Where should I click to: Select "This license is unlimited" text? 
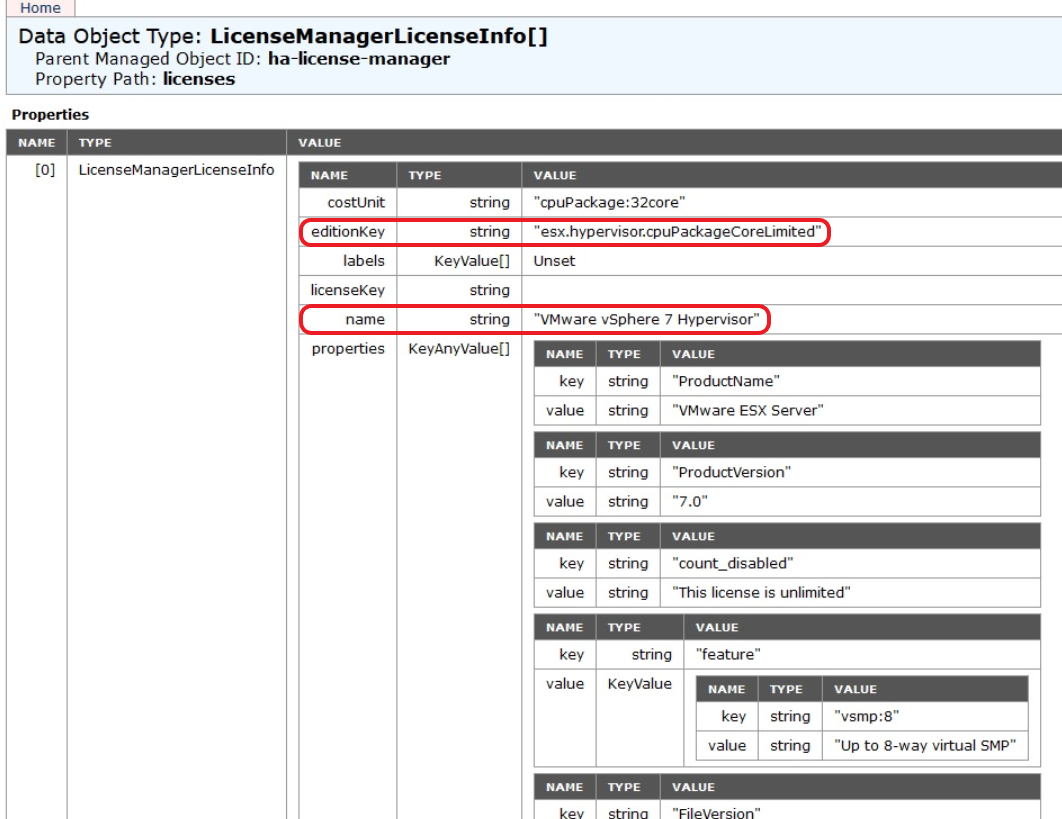coord(761,593)
